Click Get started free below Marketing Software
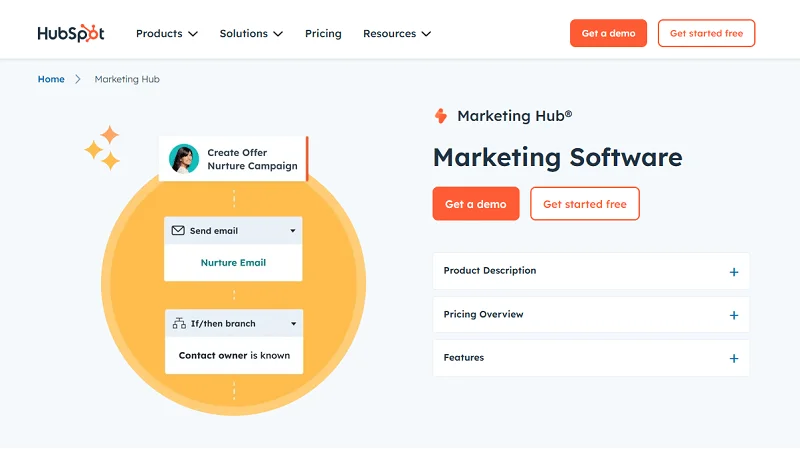This screenshot has width=800, height=449. [x=585, y=204]
